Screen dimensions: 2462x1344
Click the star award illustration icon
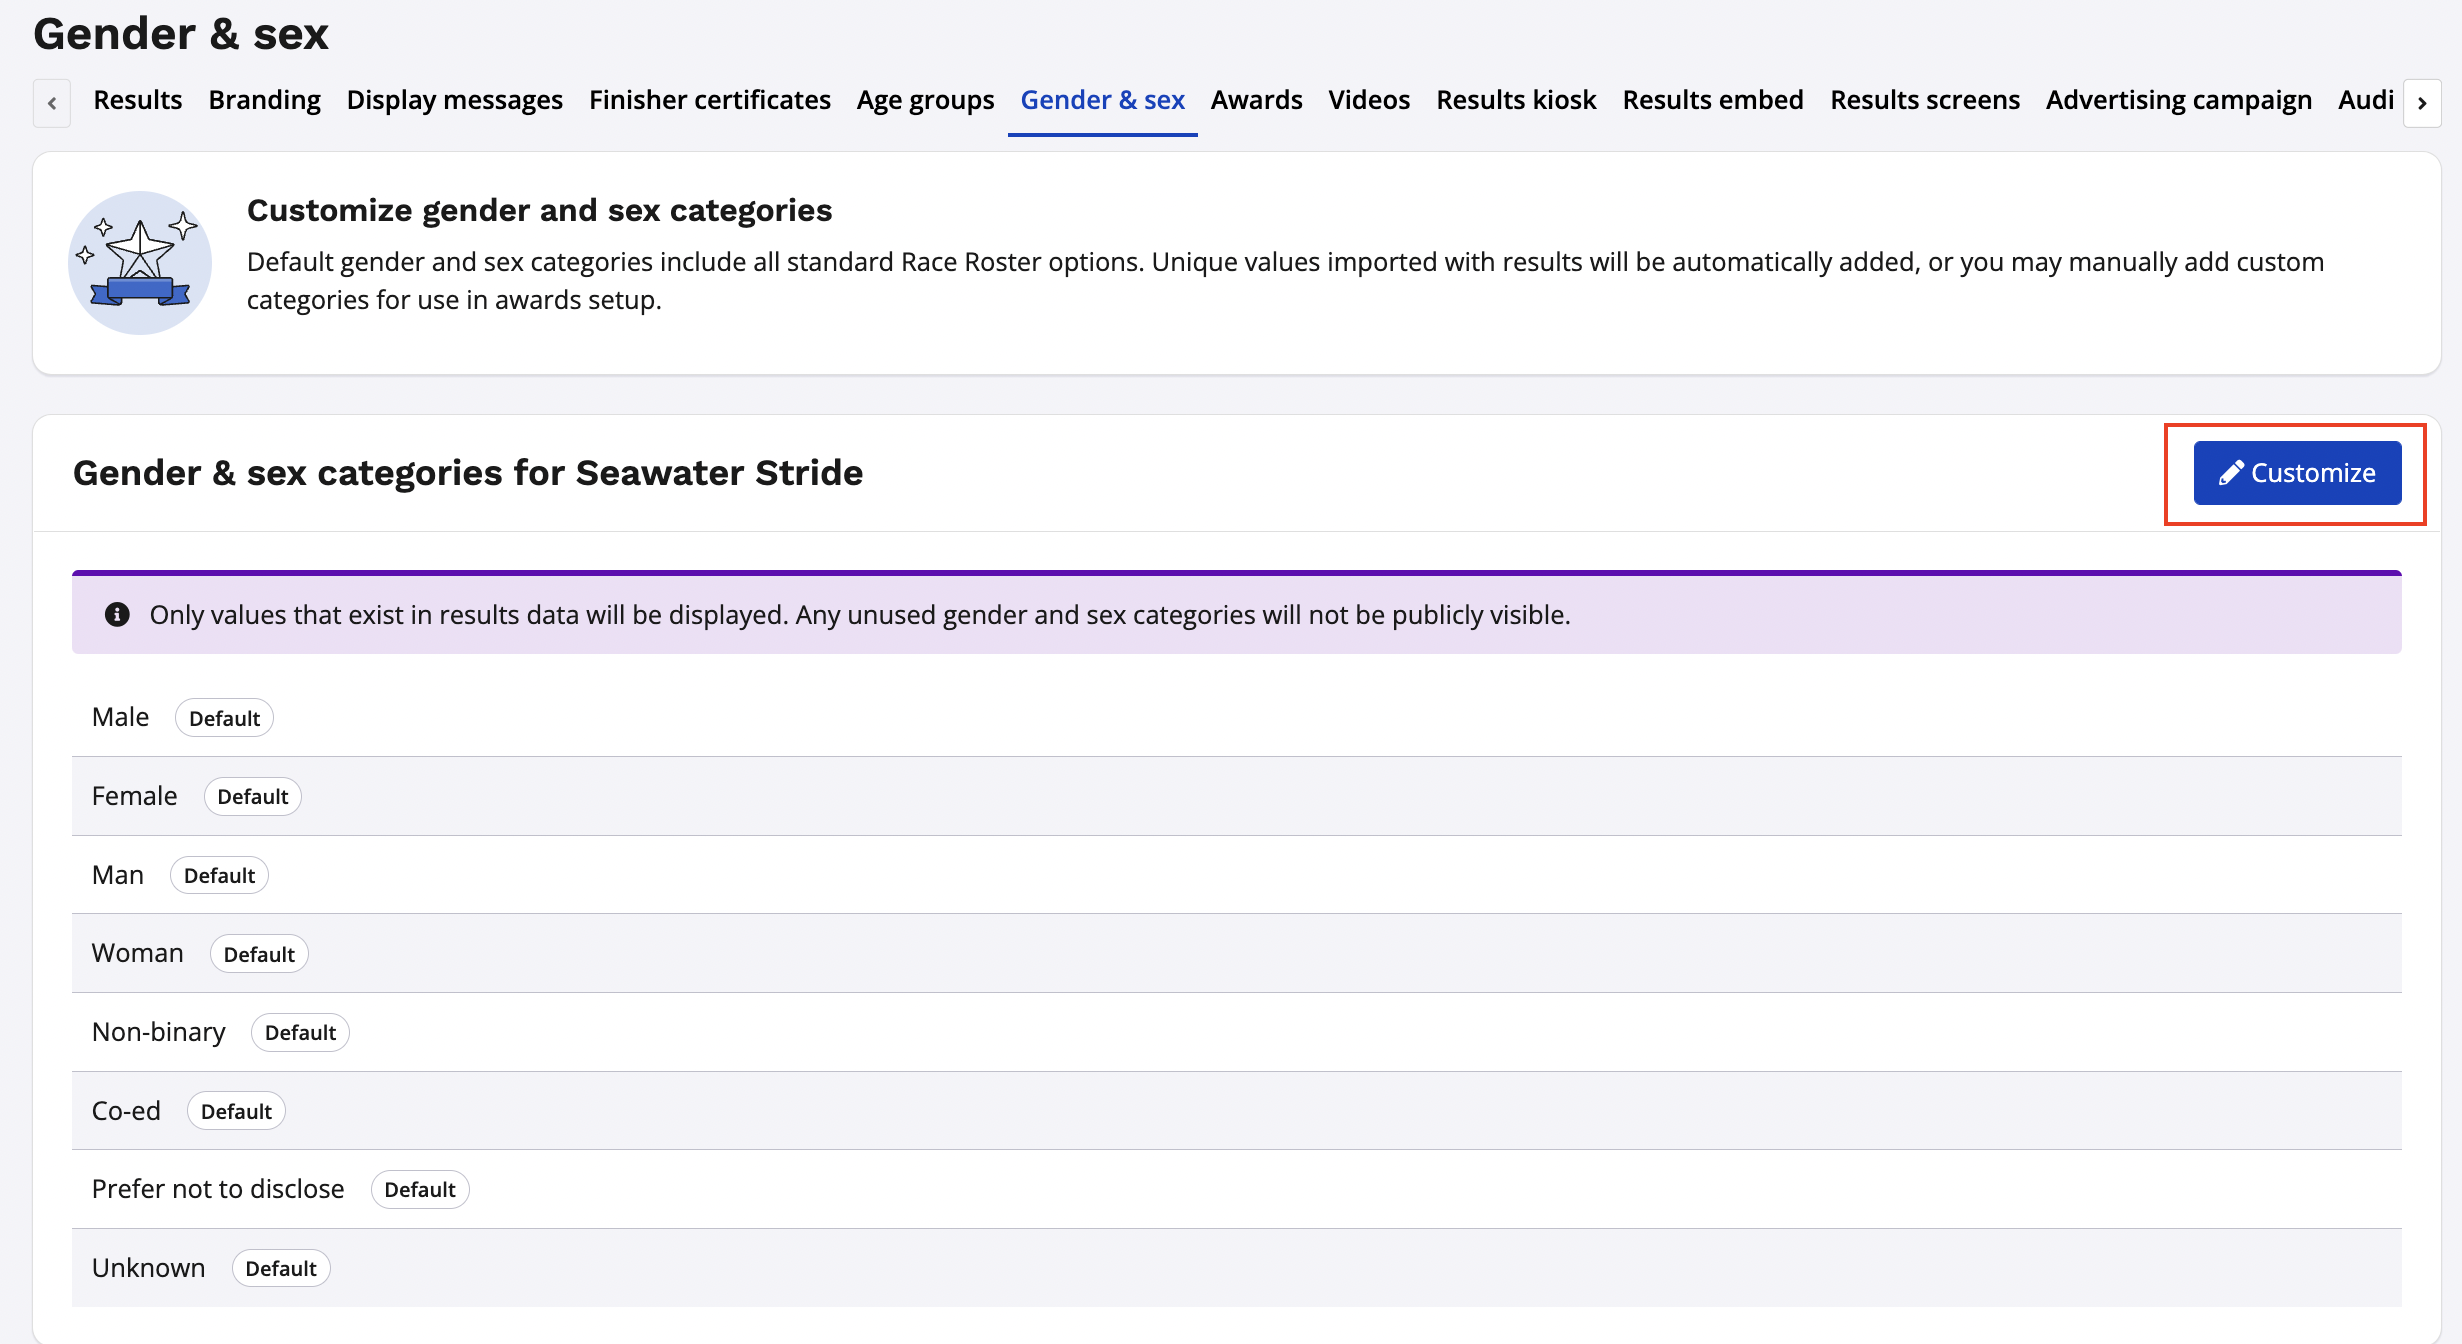tap(140, 263)
